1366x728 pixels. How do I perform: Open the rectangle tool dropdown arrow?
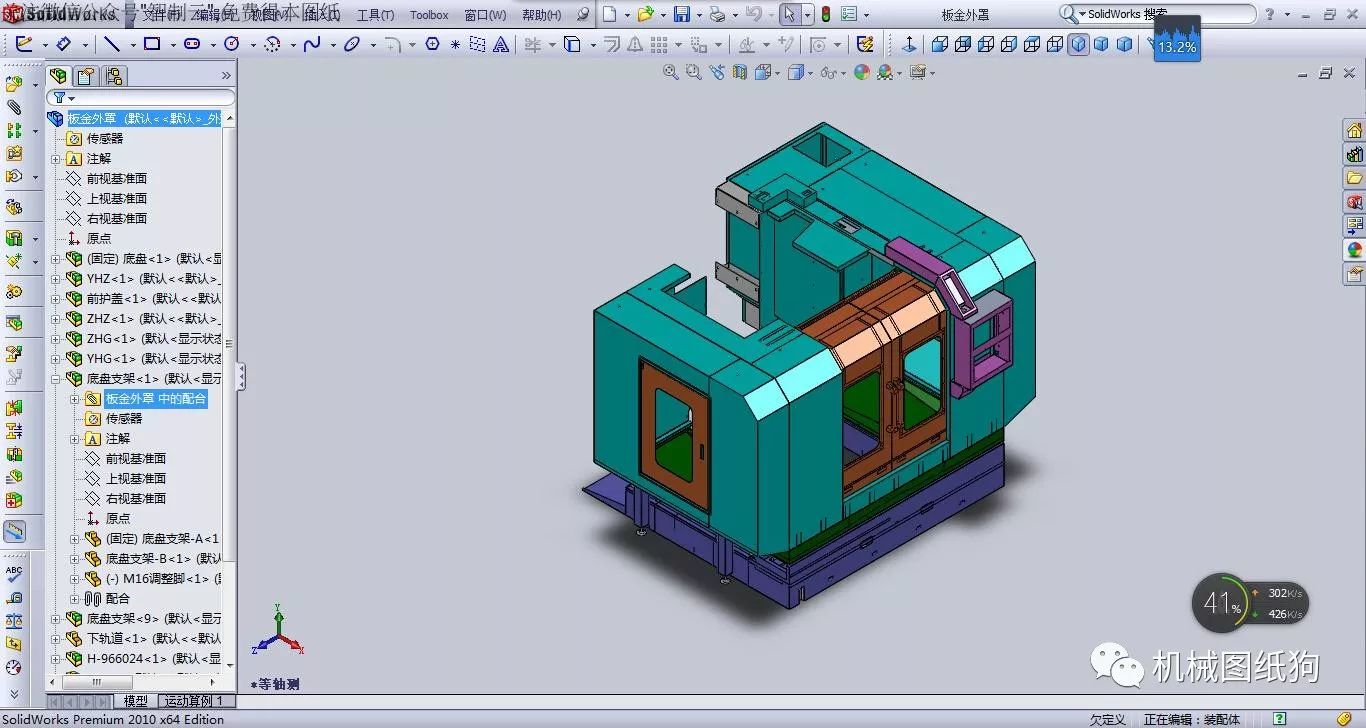[x=172, y=45]
